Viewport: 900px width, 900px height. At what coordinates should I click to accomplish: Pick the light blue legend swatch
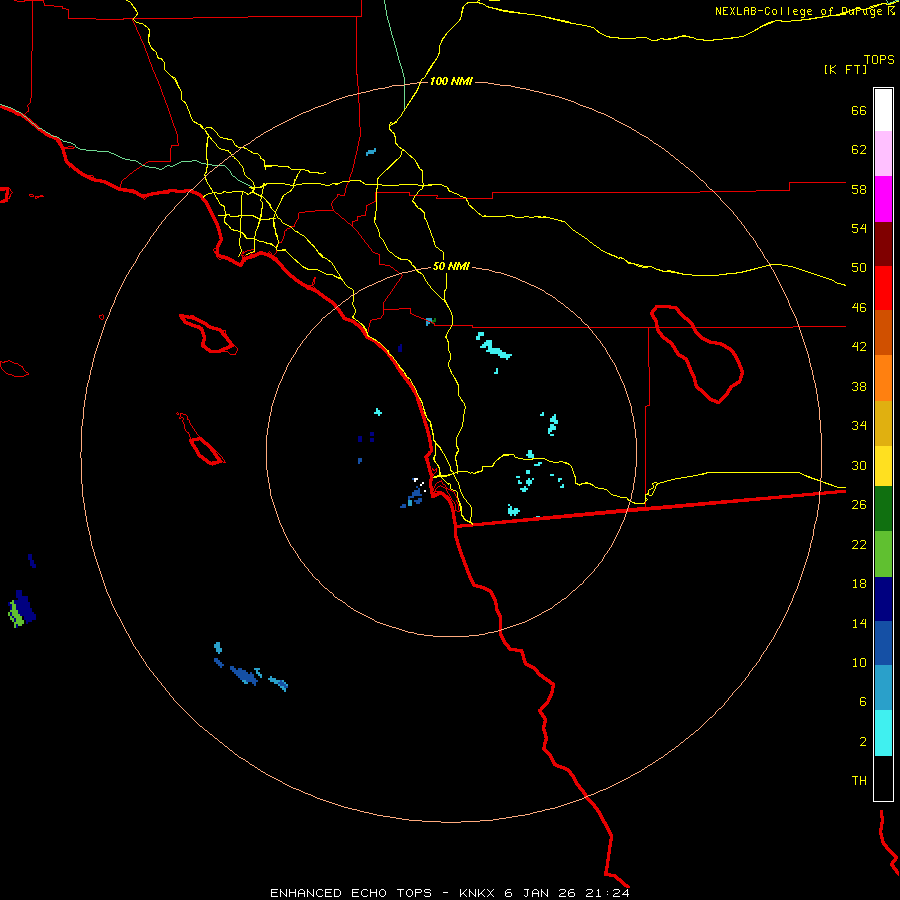(883, 688)
